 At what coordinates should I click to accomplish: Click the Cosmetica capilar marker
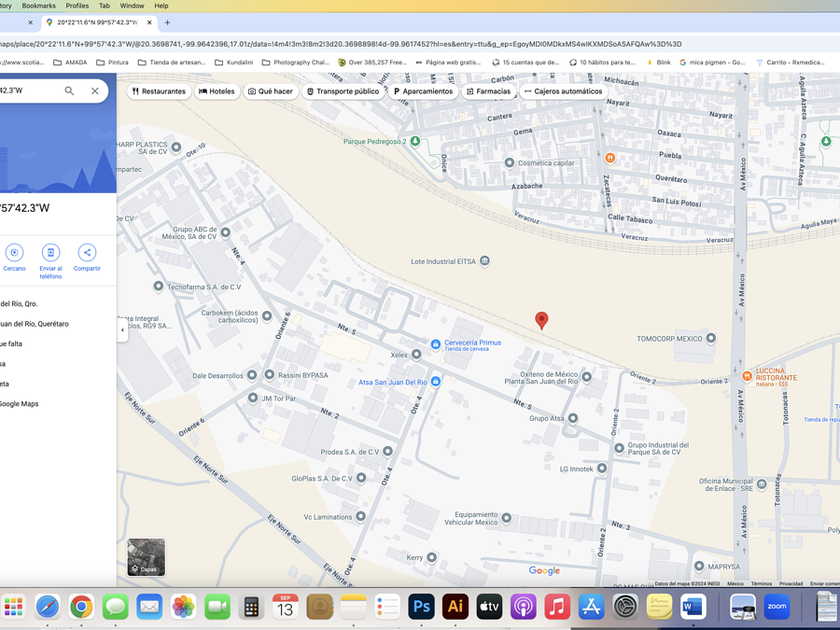(x=509, y=162)
